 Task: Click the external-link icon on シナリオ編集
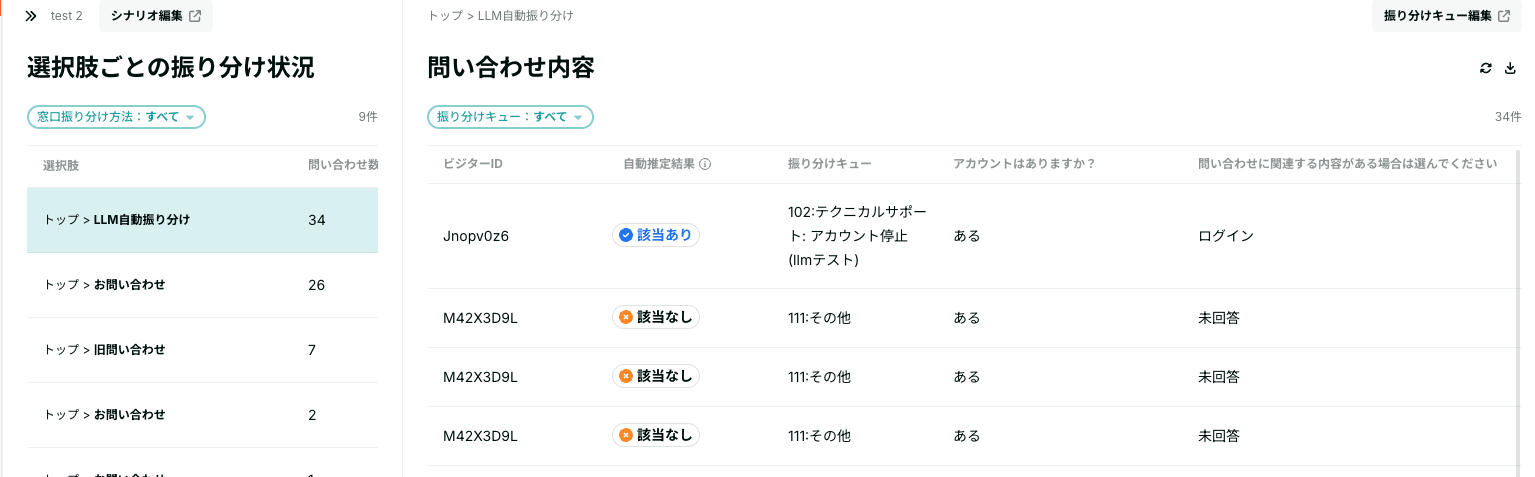(195, 16)
